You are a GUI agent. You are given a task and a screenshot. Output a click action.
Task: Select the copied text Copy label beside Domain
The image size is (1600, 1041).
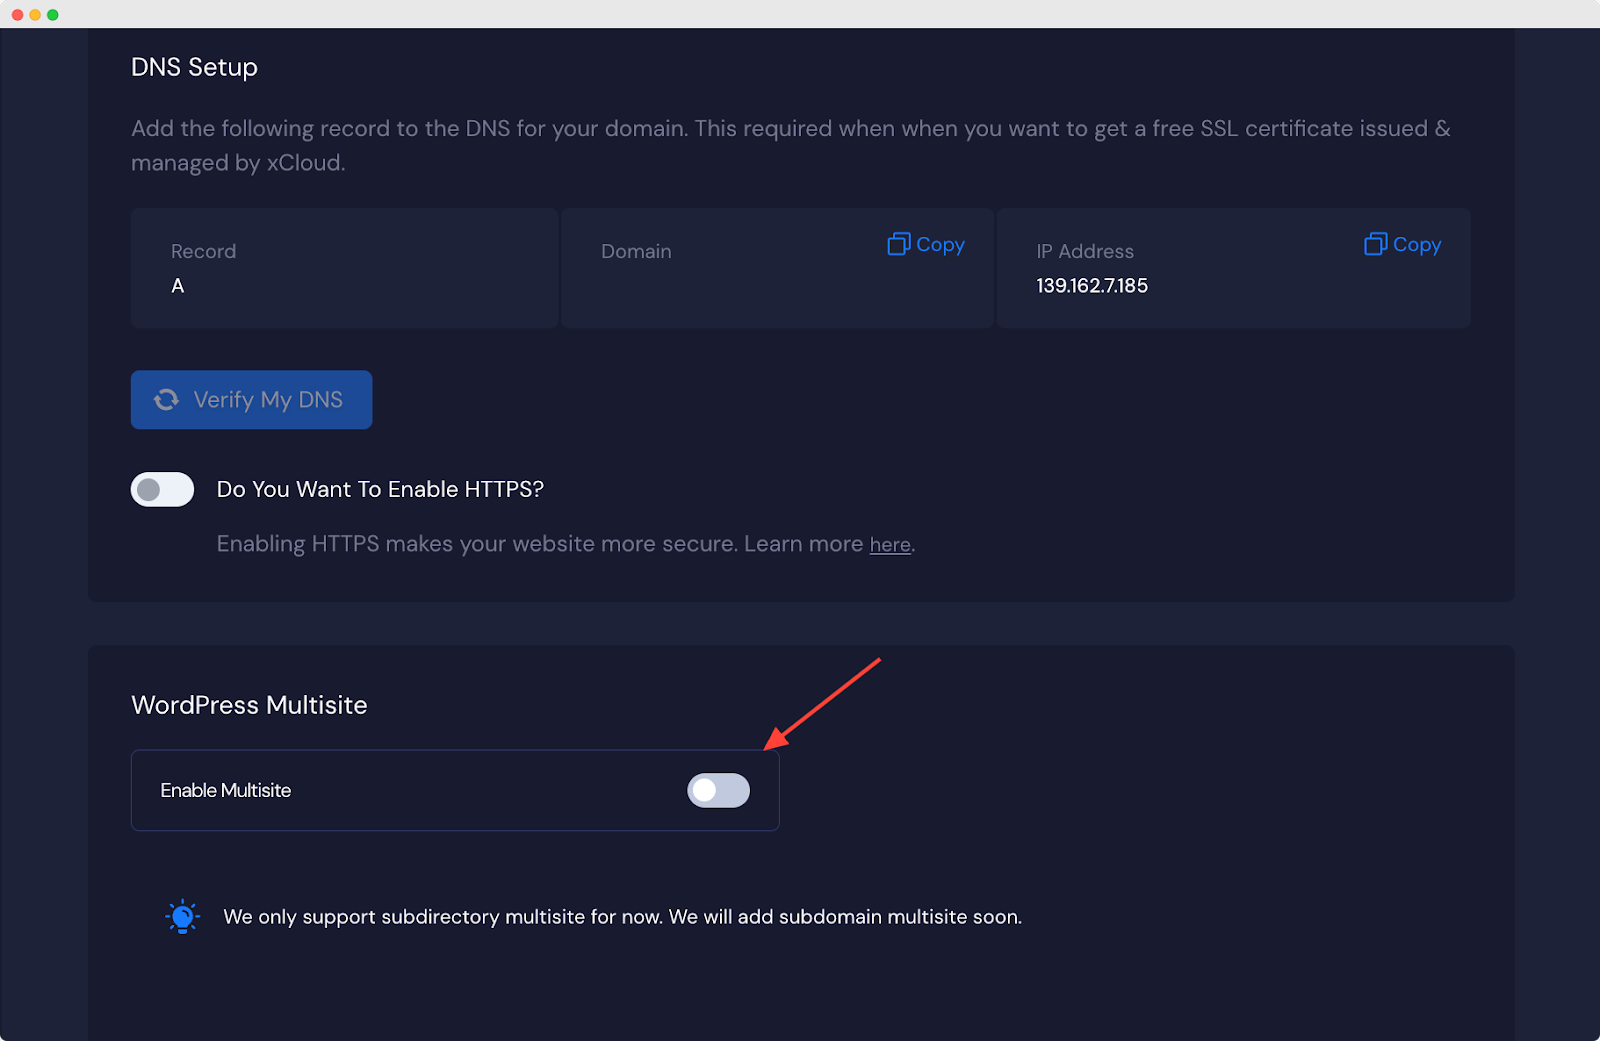[x=940, y=244]
